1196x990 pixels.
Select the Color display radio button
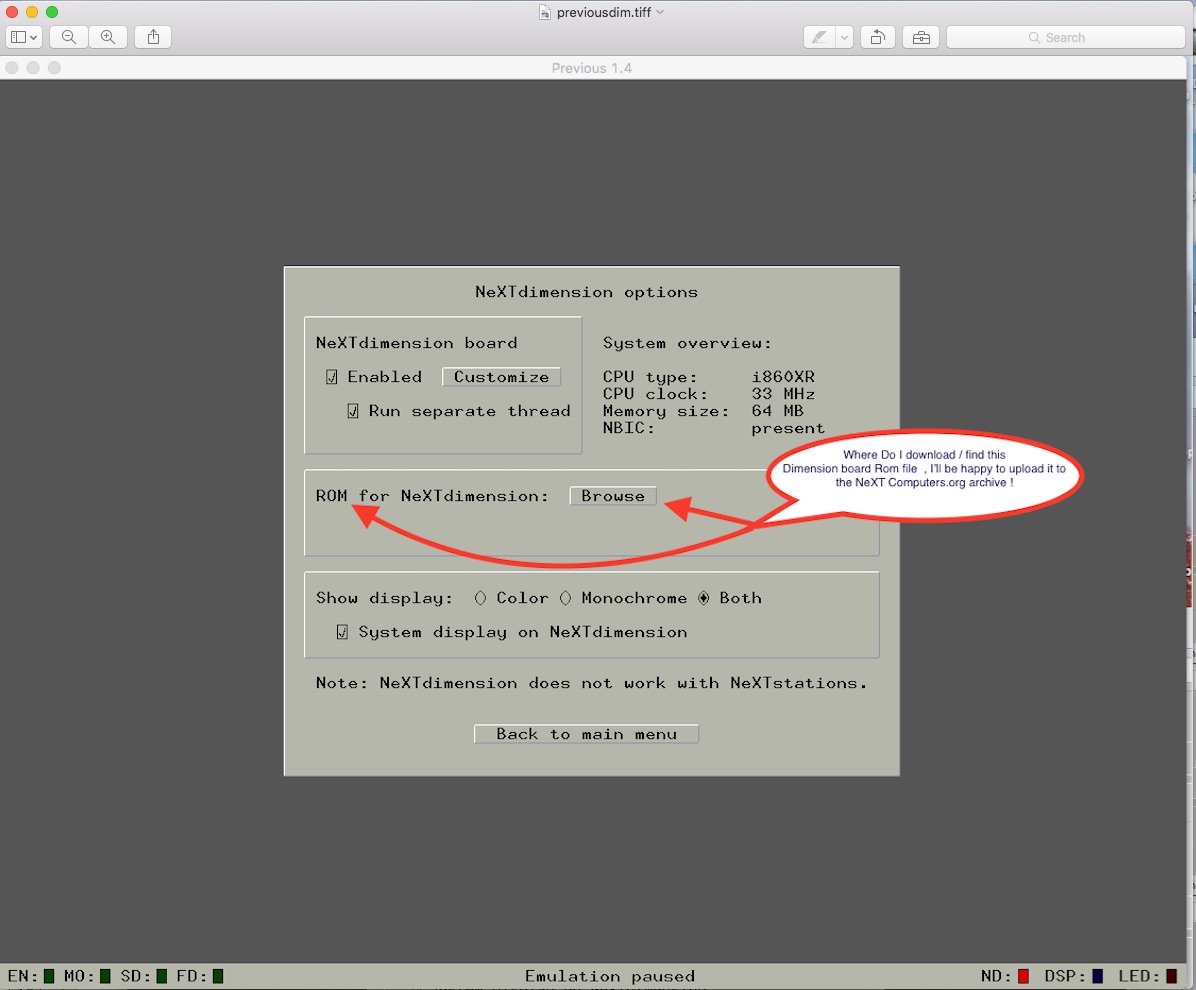[x=480, y=598]
